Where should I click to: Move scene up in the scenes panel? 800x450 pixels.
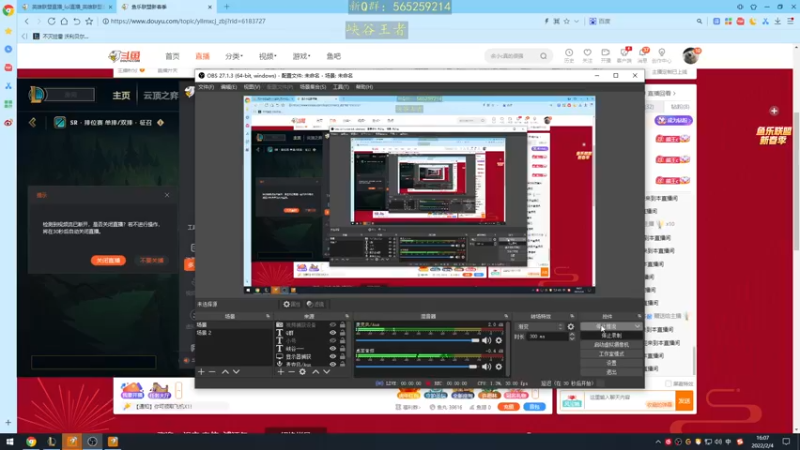pos(225,372)
